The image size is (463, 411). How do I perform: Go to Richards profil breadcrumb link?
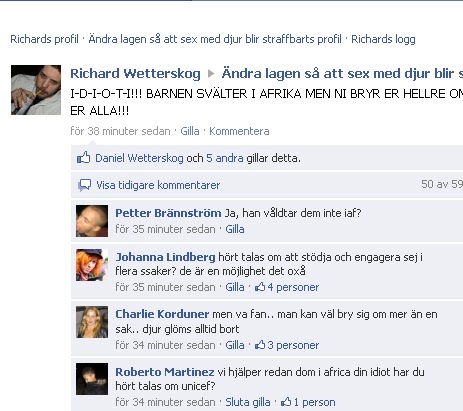click(44, 39)
